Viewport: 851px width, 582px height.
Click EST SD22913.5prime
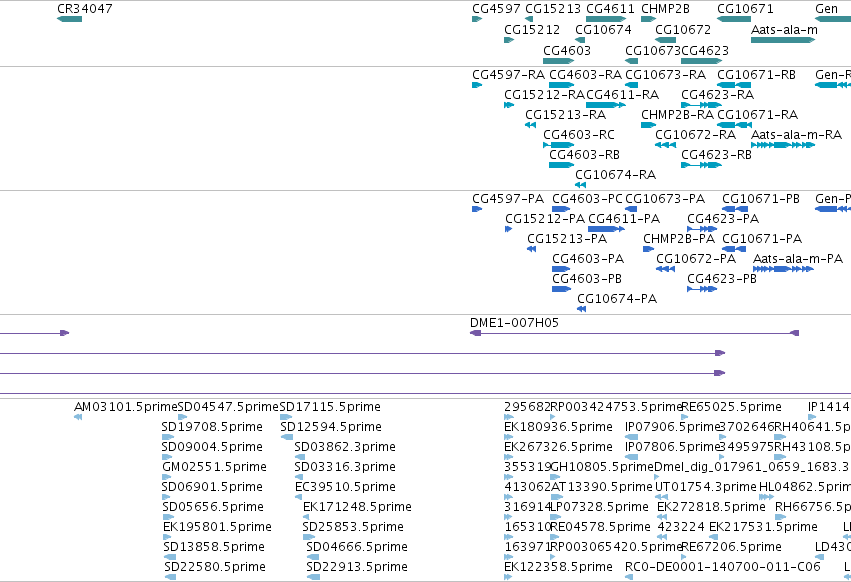pos(312,578)
